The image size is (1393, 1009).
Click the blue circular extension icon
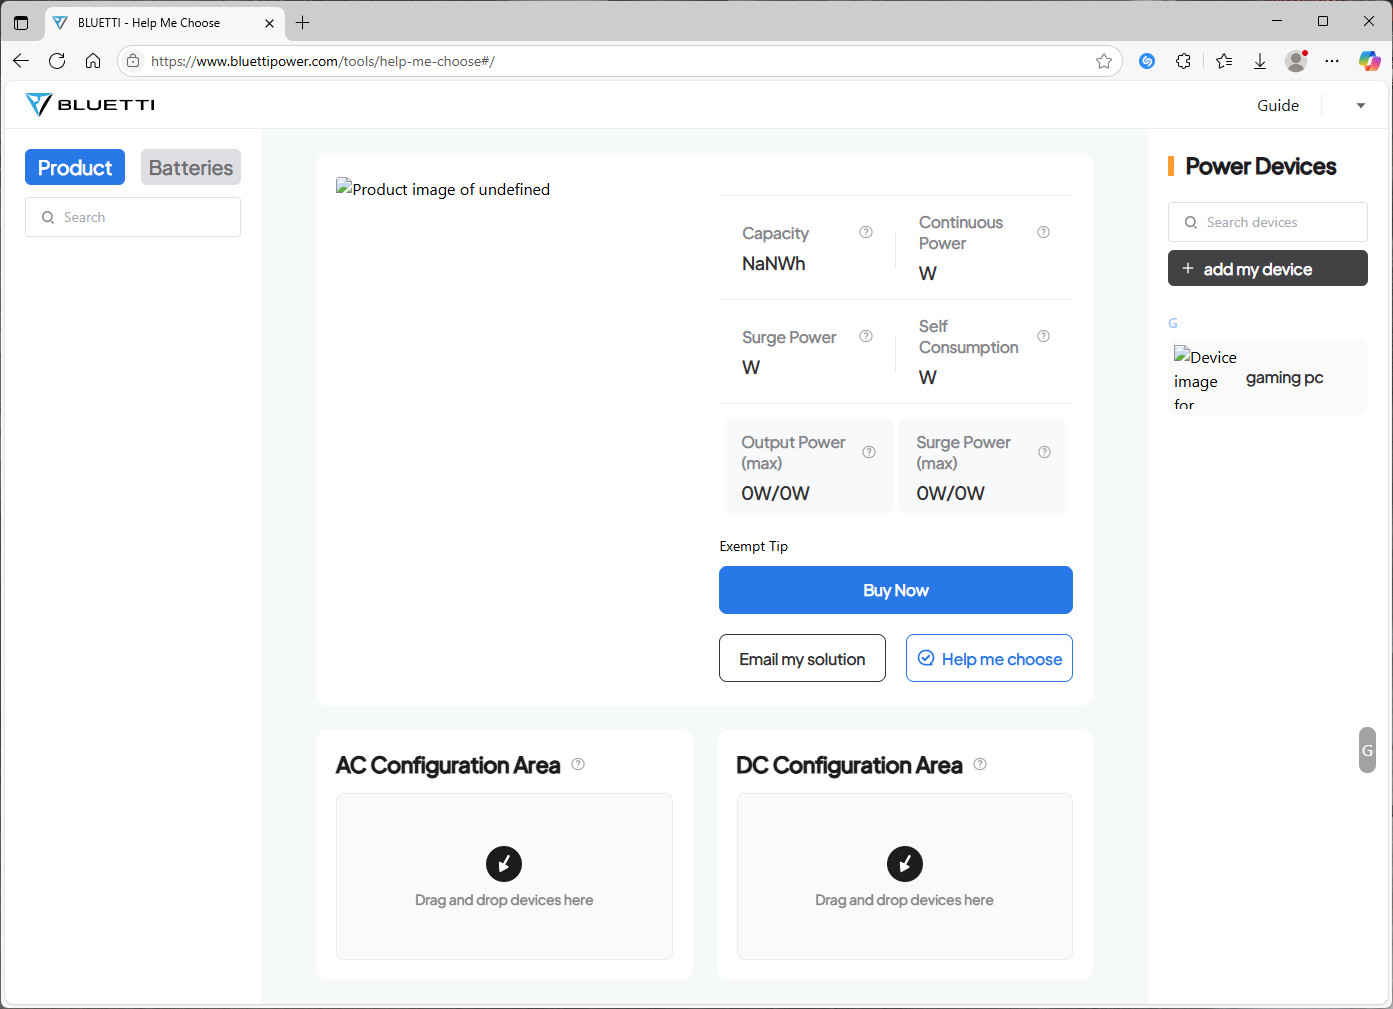[x=1147, y=61]
